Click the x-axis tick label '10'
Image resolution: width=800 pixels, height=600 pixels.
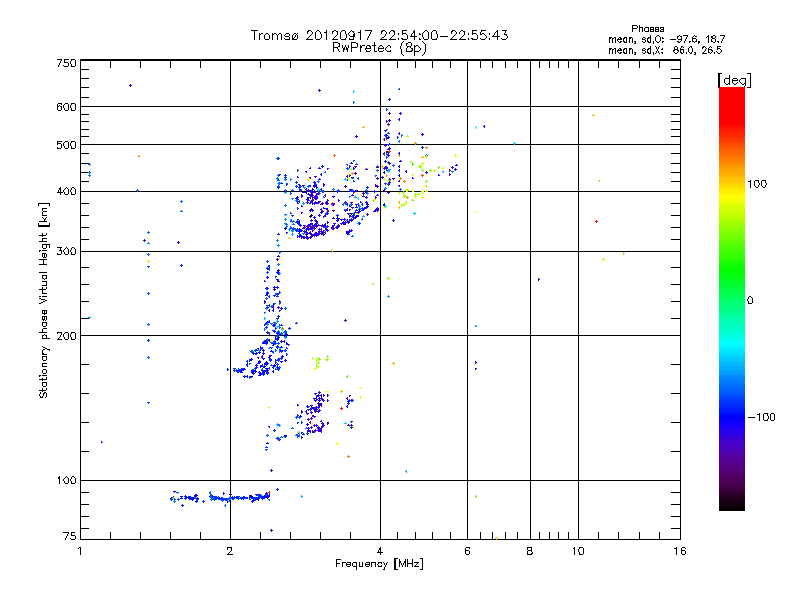coord(578,551)
